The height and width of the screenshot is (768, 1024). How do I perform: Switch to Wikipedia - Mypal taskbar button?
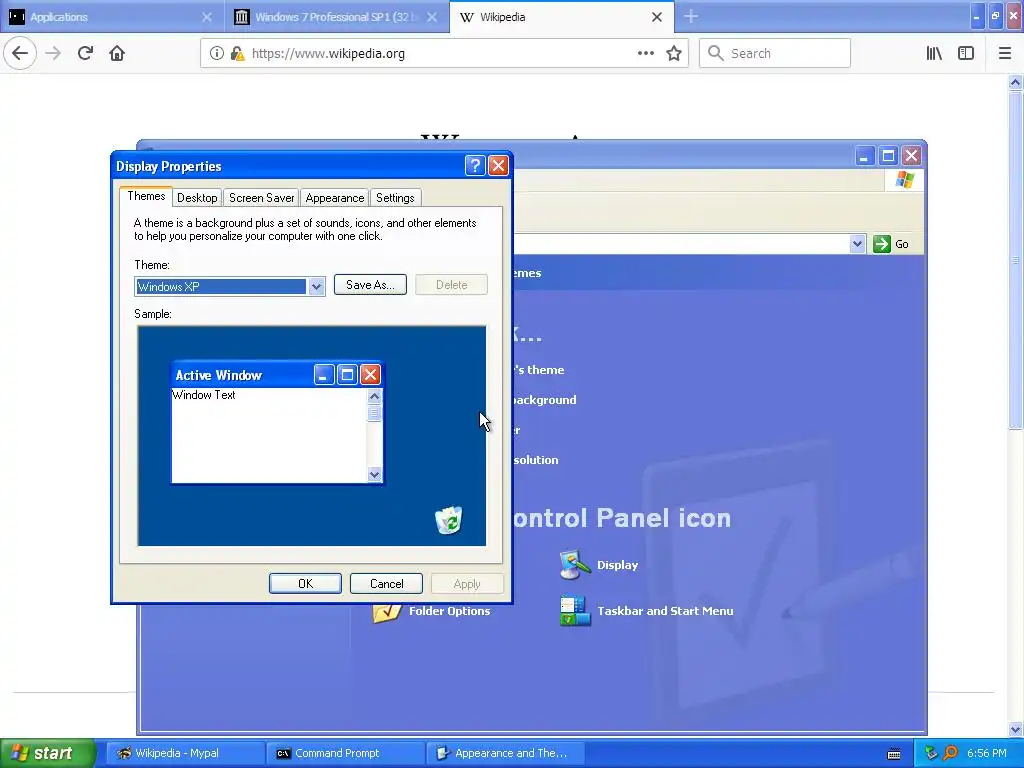coord(185,753)
